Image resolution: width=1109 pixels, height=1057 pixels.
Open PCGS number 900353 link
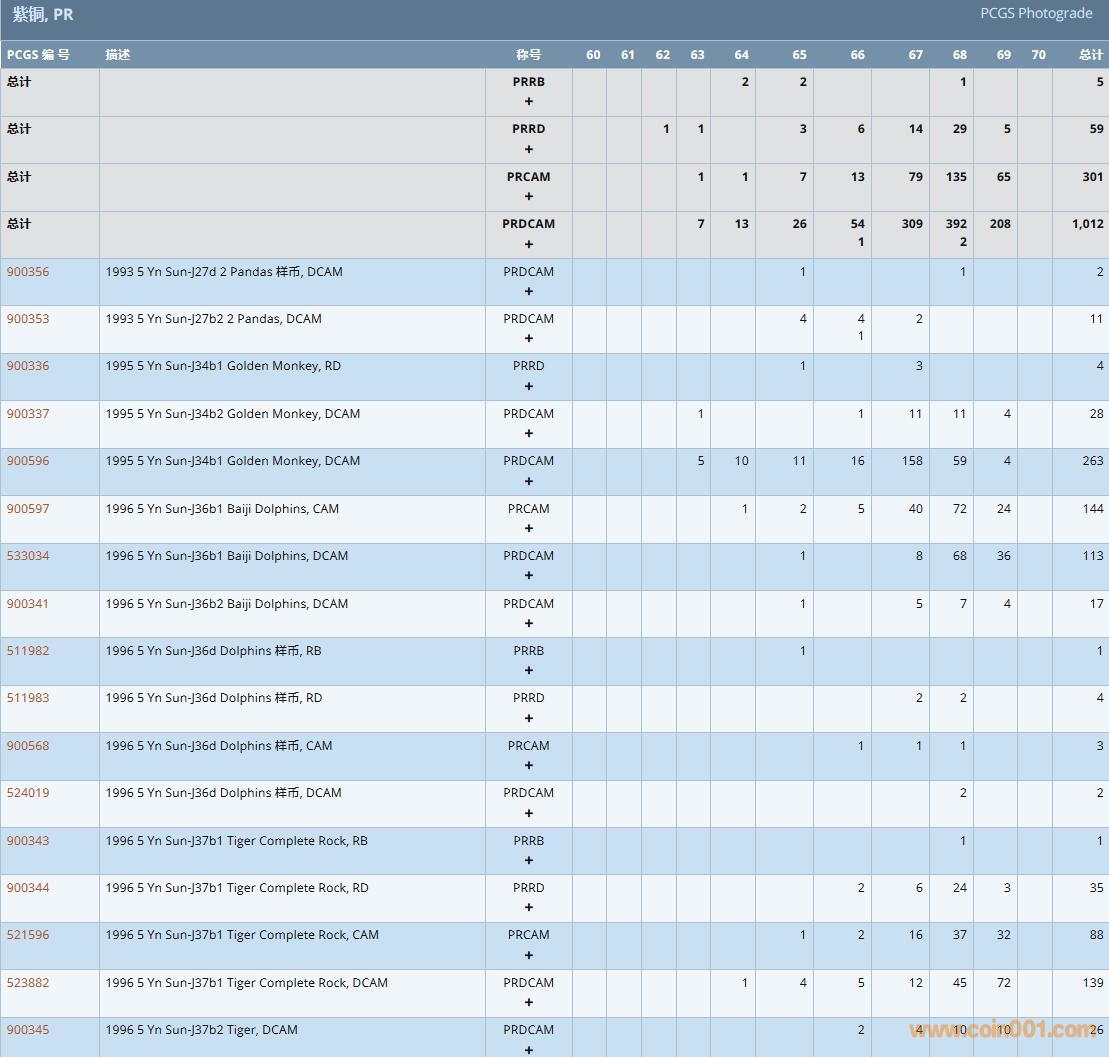(x=28, y=319)
